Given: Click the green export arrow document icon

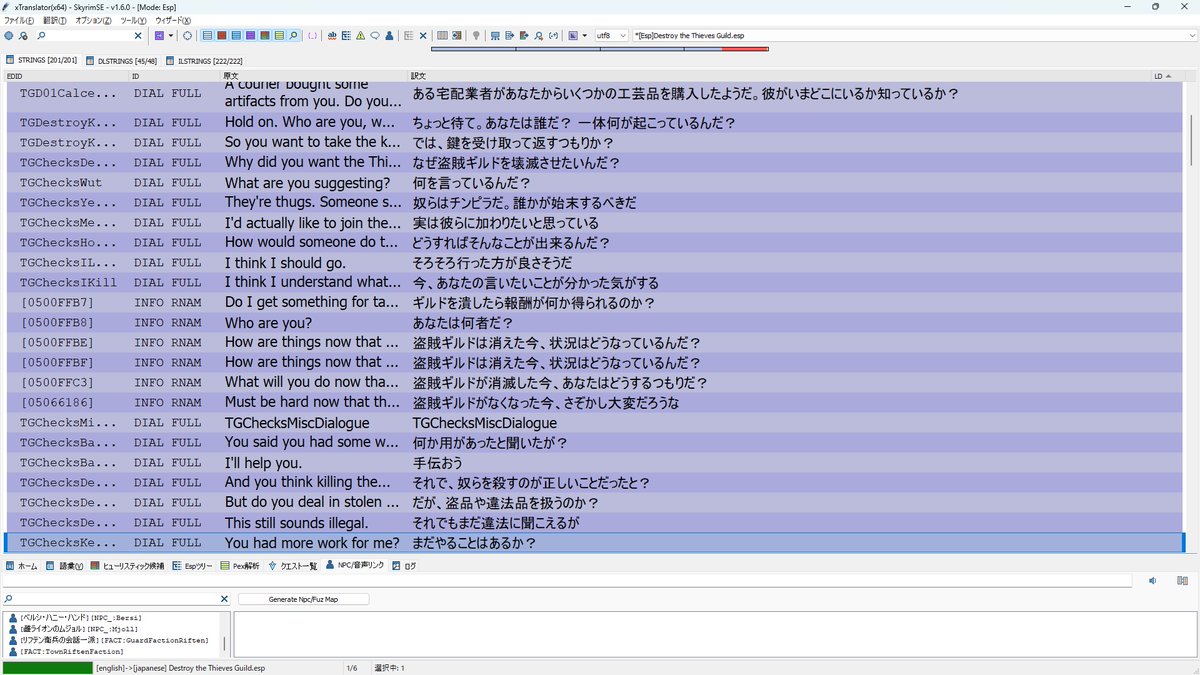Looking at the screenshot, I should point(509,35).
